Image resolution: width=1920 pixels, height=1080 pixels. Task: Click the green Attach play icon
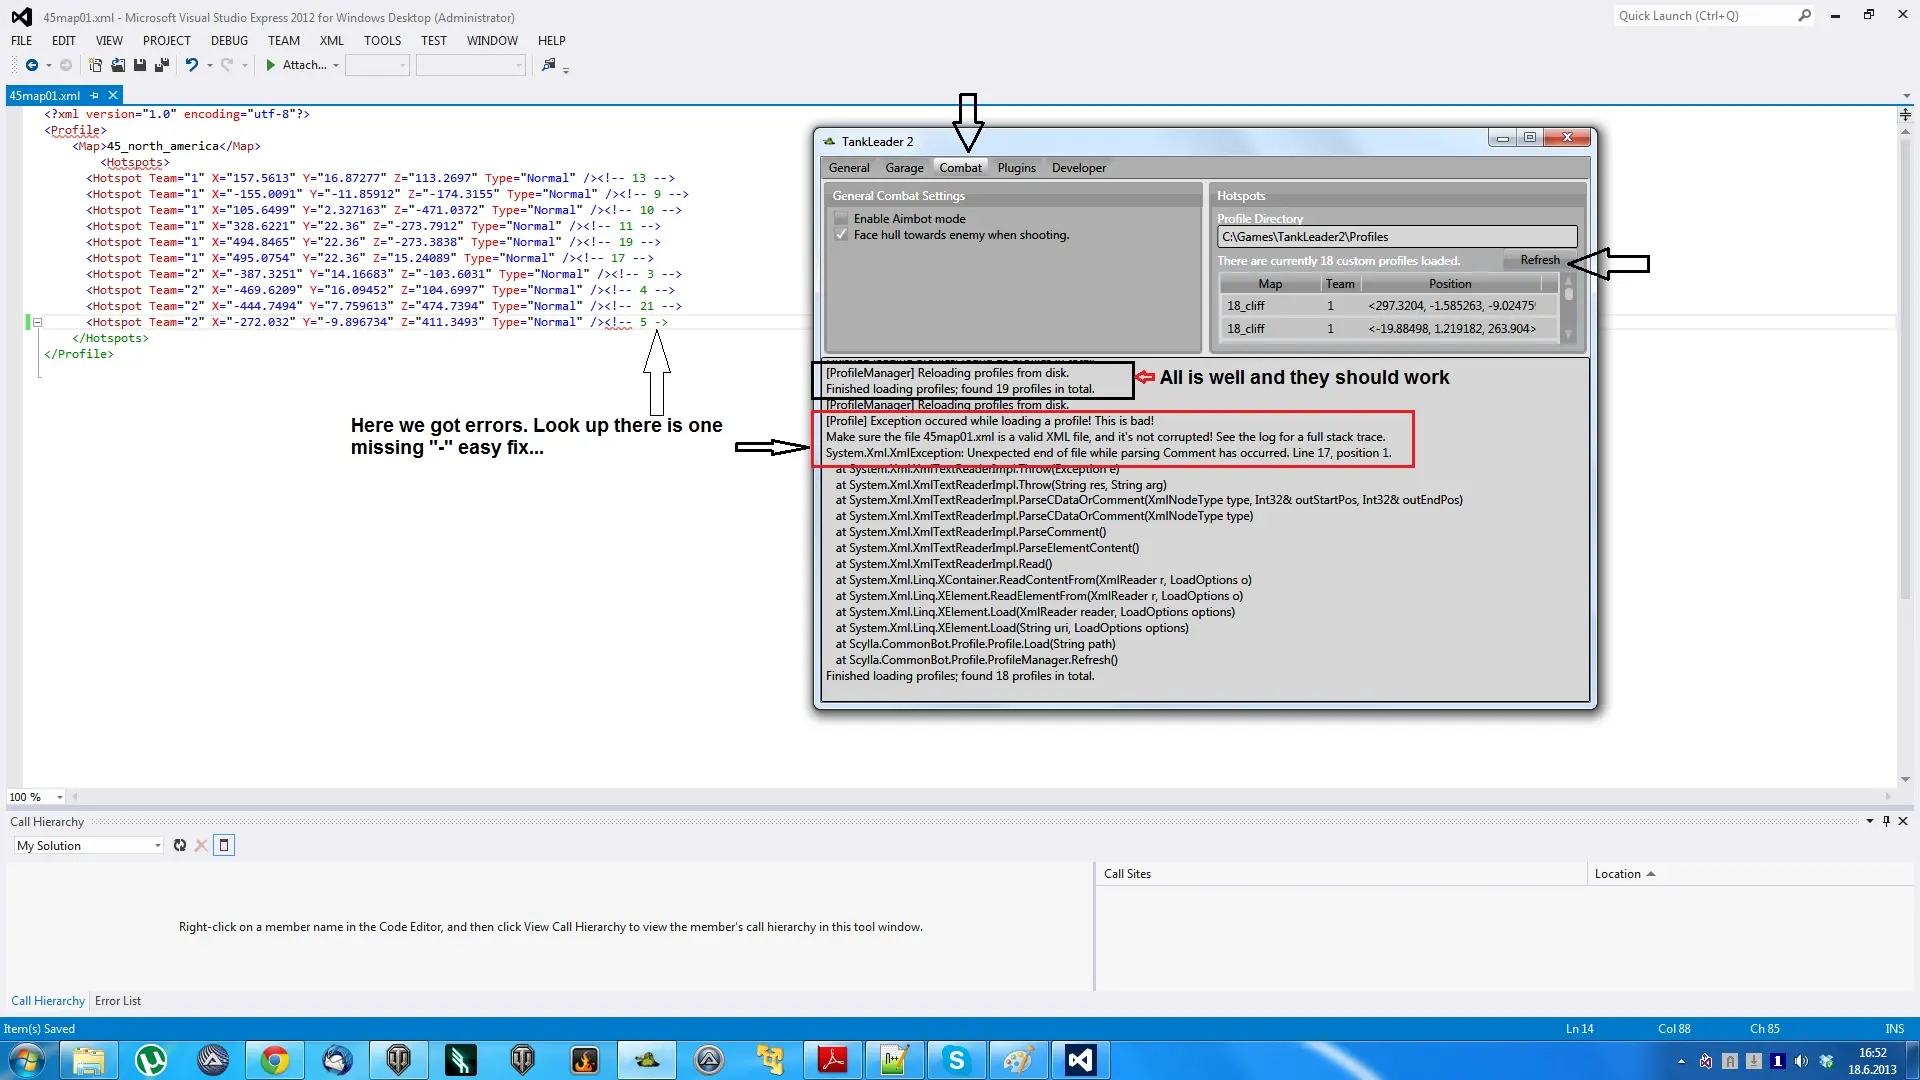point(270,65)
